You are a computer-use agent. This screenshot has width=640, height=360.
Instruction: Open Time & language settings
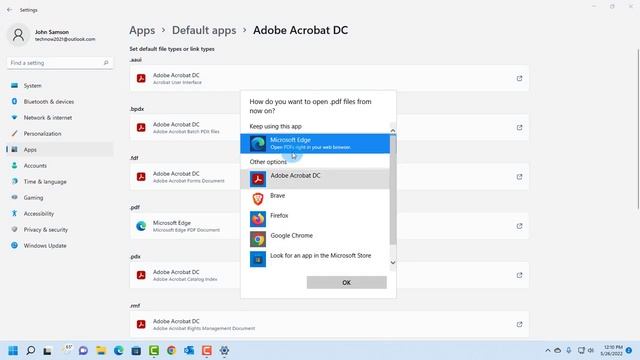(60, 182)
